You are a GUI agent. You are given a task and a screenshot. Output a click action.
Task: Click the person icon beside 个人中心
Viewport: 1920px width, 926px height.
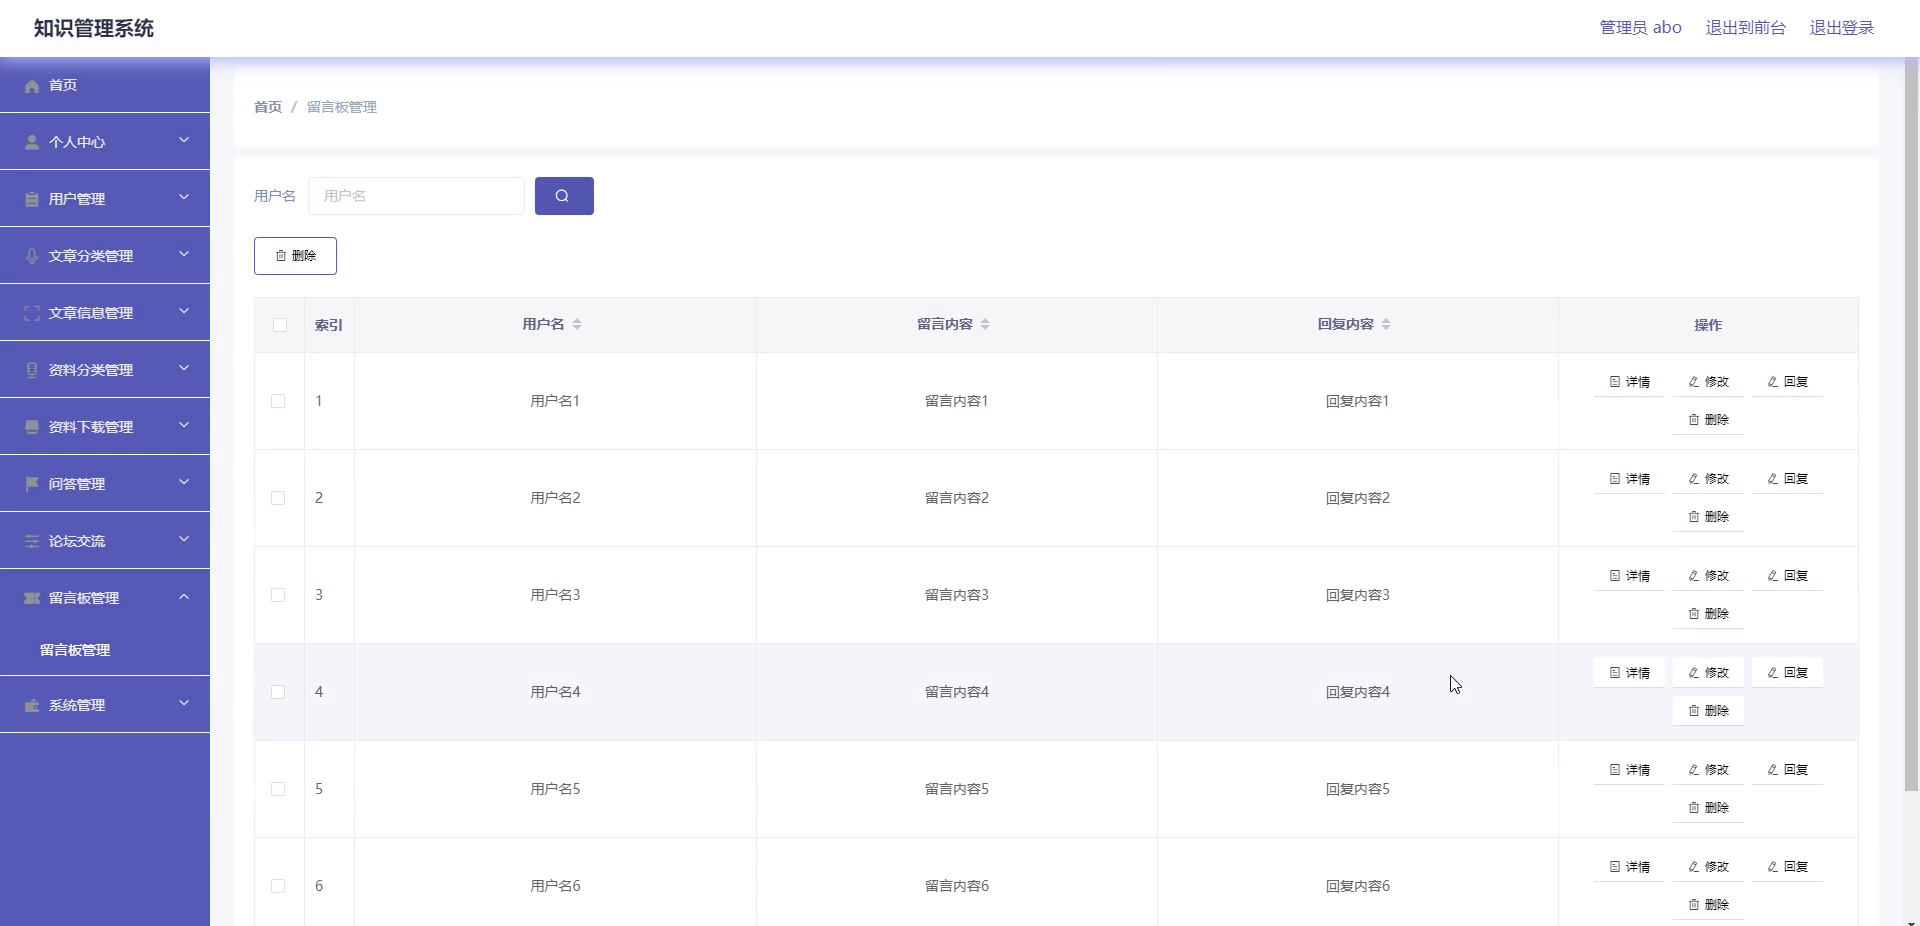[32, 142]
